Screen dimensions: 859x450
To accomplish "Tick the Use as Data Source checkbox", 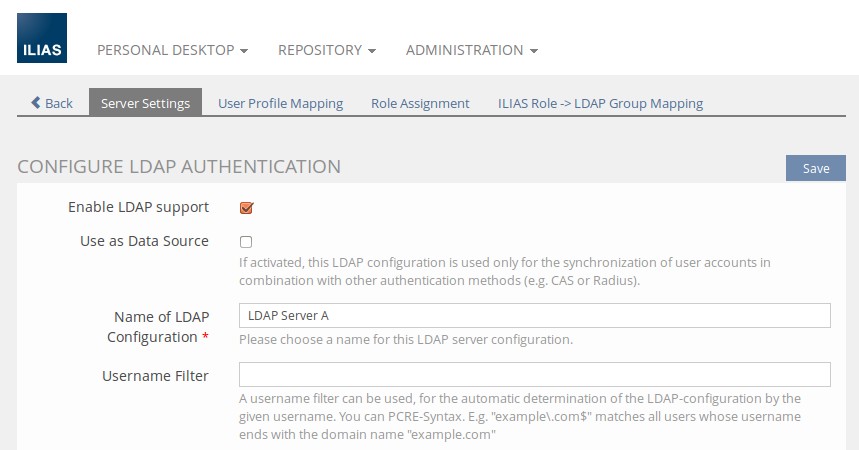I will [246, 241].
